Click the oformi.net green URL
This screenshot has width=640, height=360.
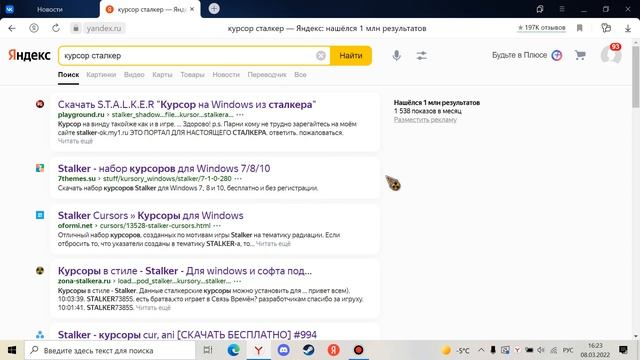tap(75, 225)
